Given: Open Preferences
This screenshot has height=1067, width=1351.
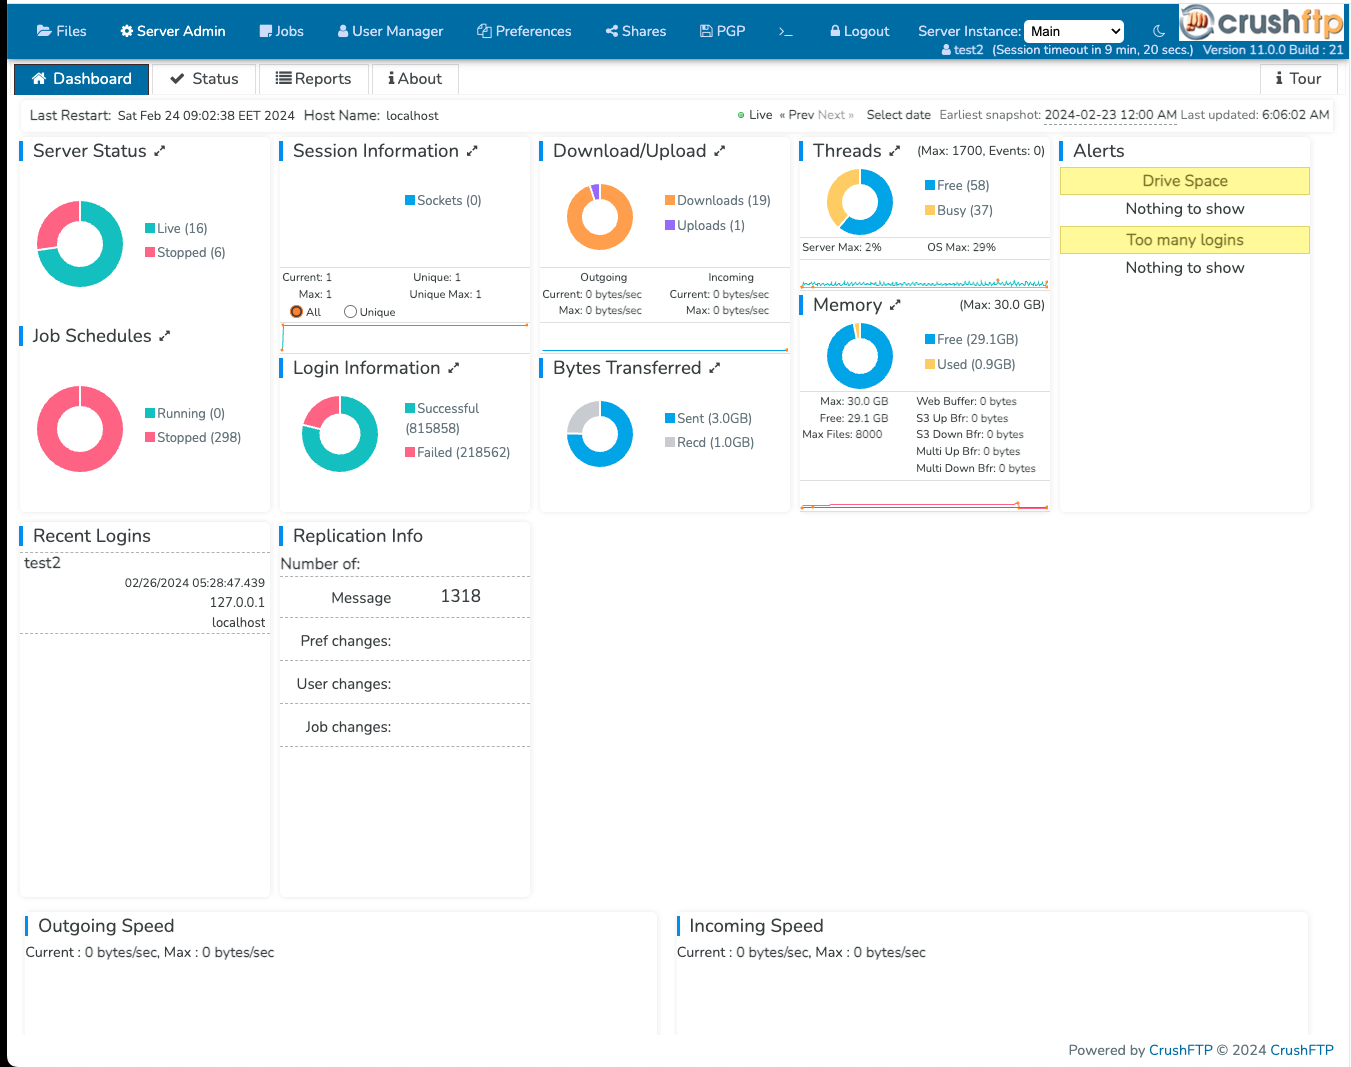Looking at the screenshot, I should click(x=524, y=31).
